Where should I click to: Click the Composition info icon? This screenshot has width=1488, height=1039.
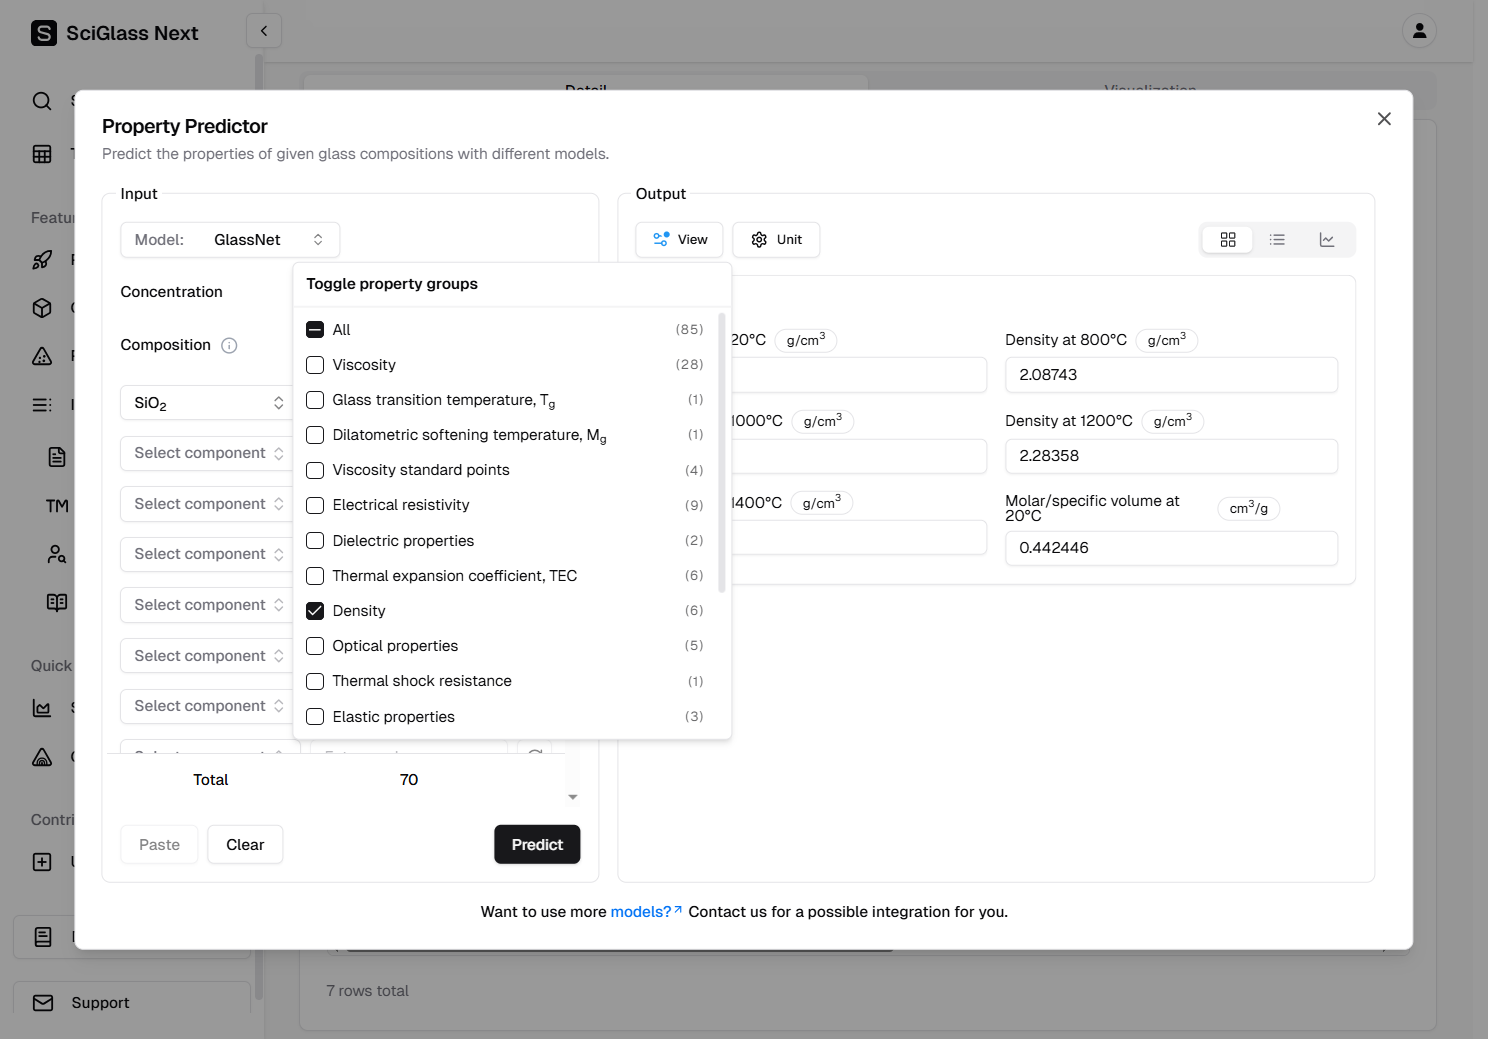pyautogui.click(x=229, y=346)
